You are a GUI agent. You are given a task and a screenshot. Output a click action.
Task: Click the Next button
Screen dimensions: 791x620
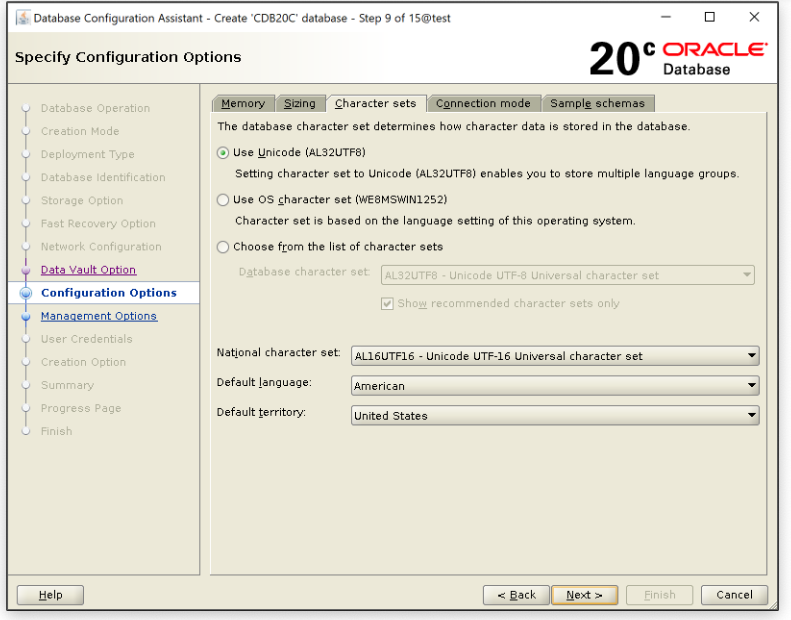click(x=584, y=595)
